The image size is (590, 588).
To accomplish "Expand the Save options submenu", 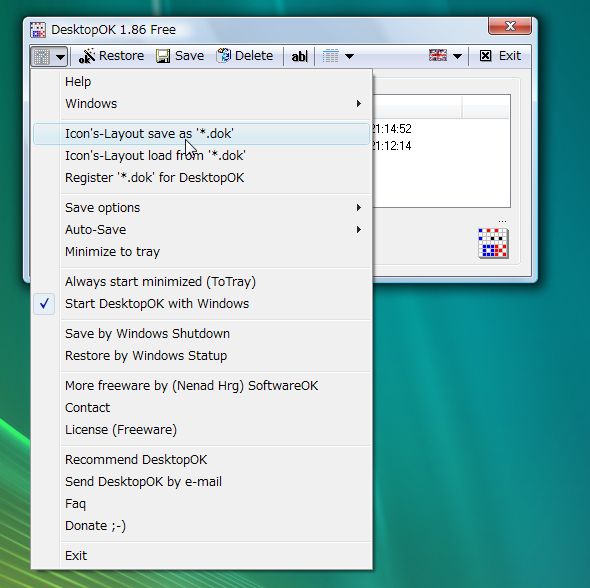I will [202, 208].
